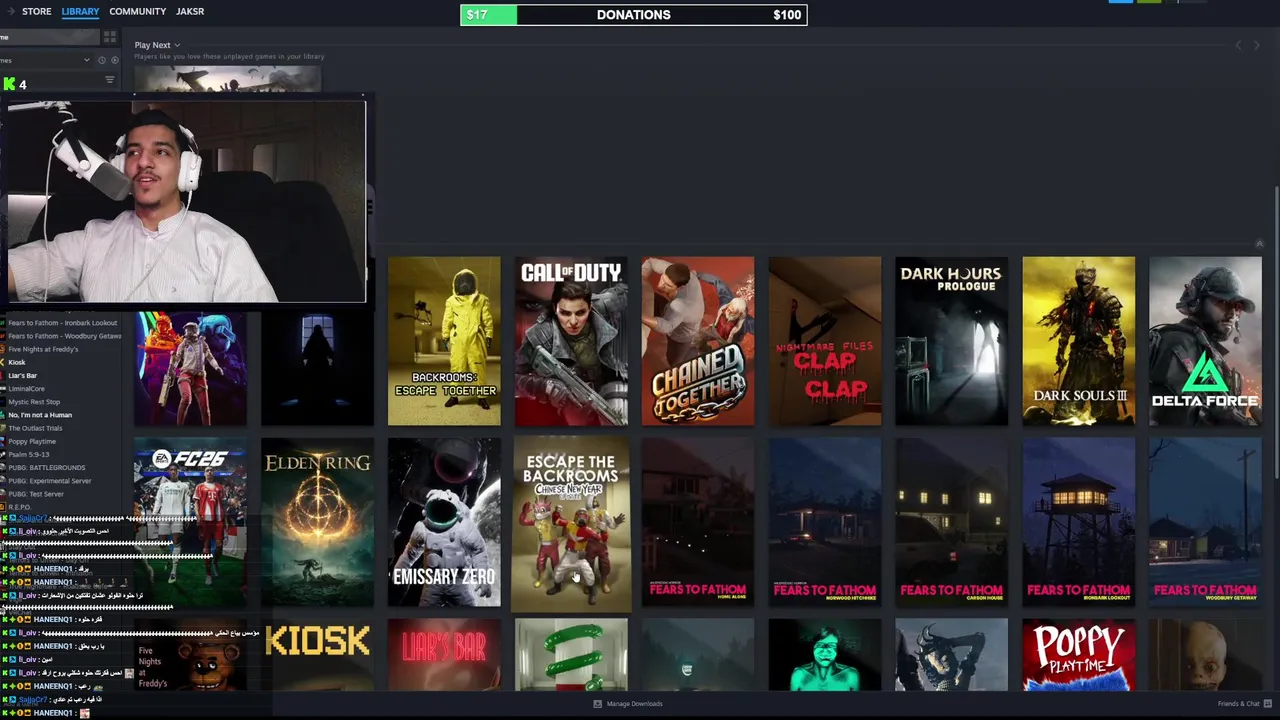1280x720 pixels.
Task: Expand the Games collection dropdown chevron
Action: [x=87, y=60]
